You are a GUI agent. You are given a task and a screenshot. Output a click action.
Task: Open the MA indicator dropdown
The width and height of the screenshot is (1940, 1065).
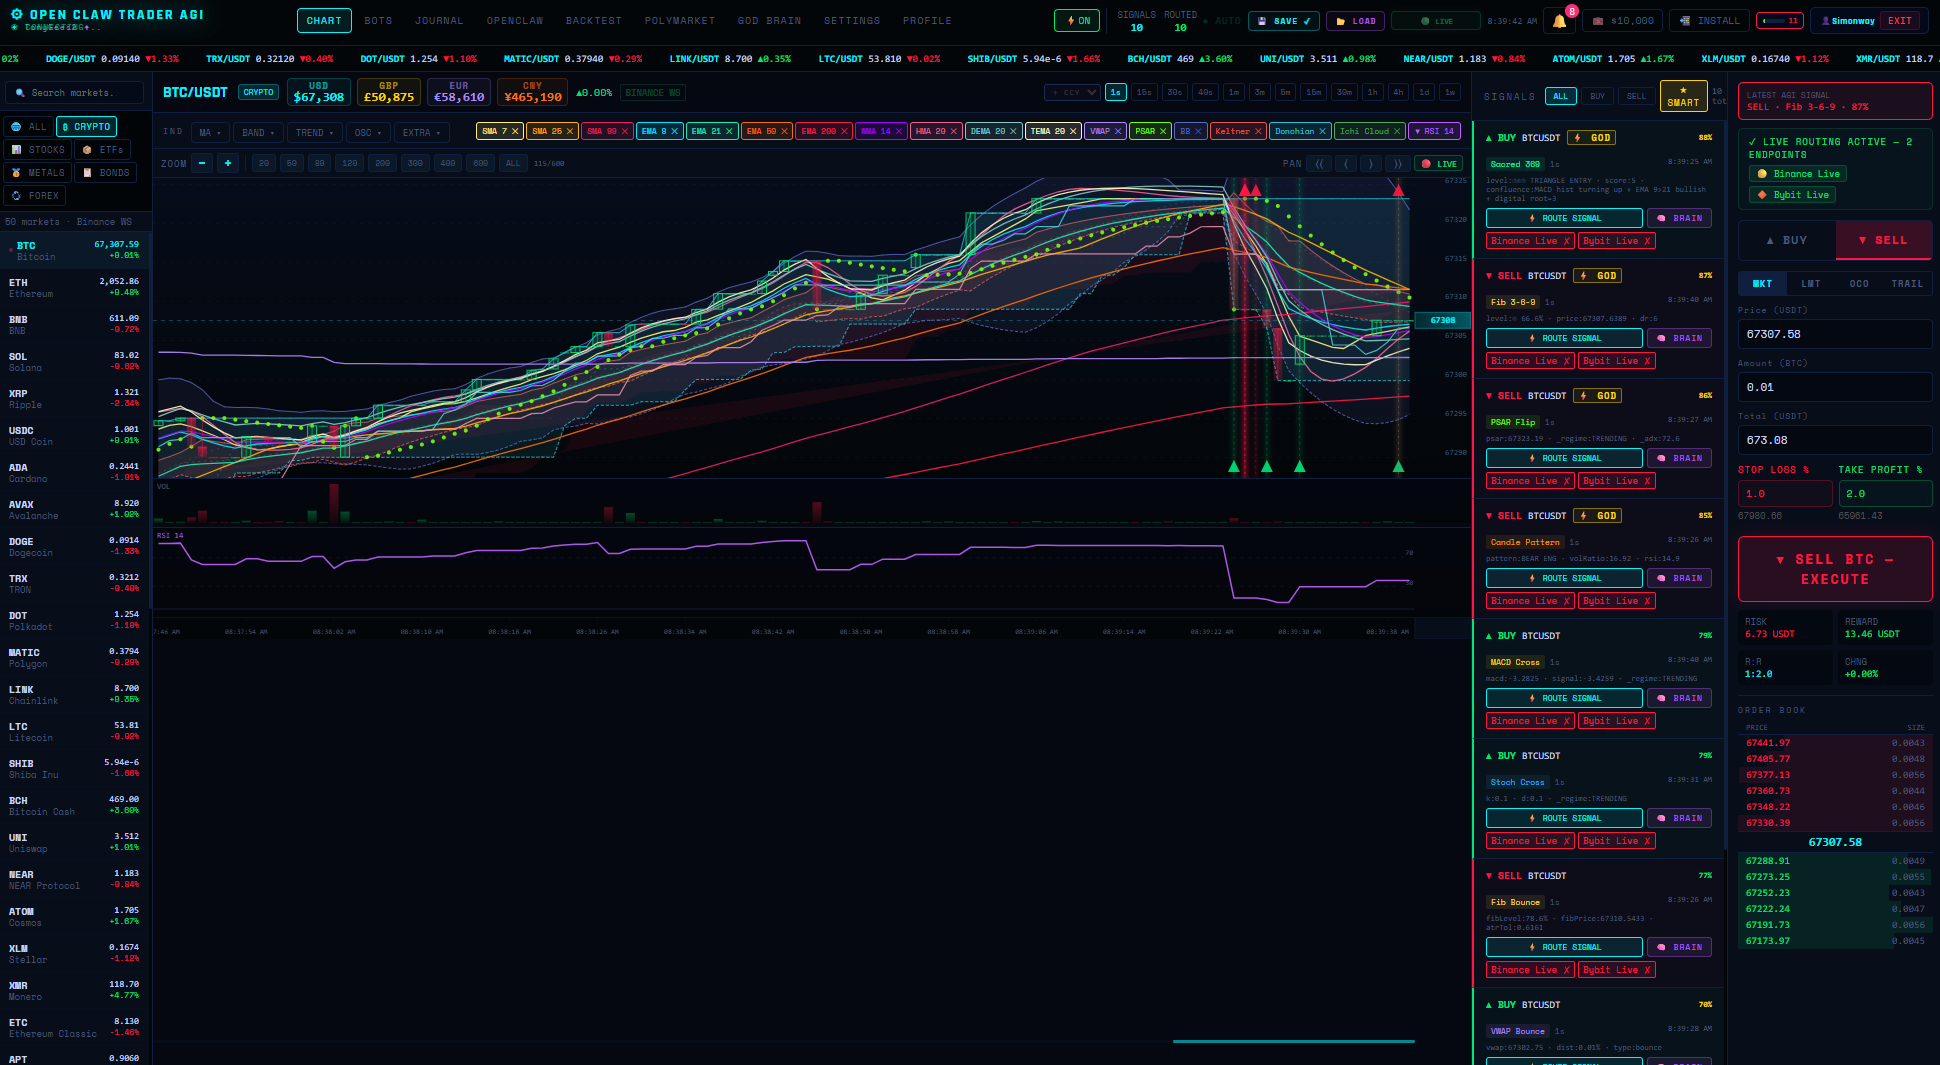pos(210,132)
